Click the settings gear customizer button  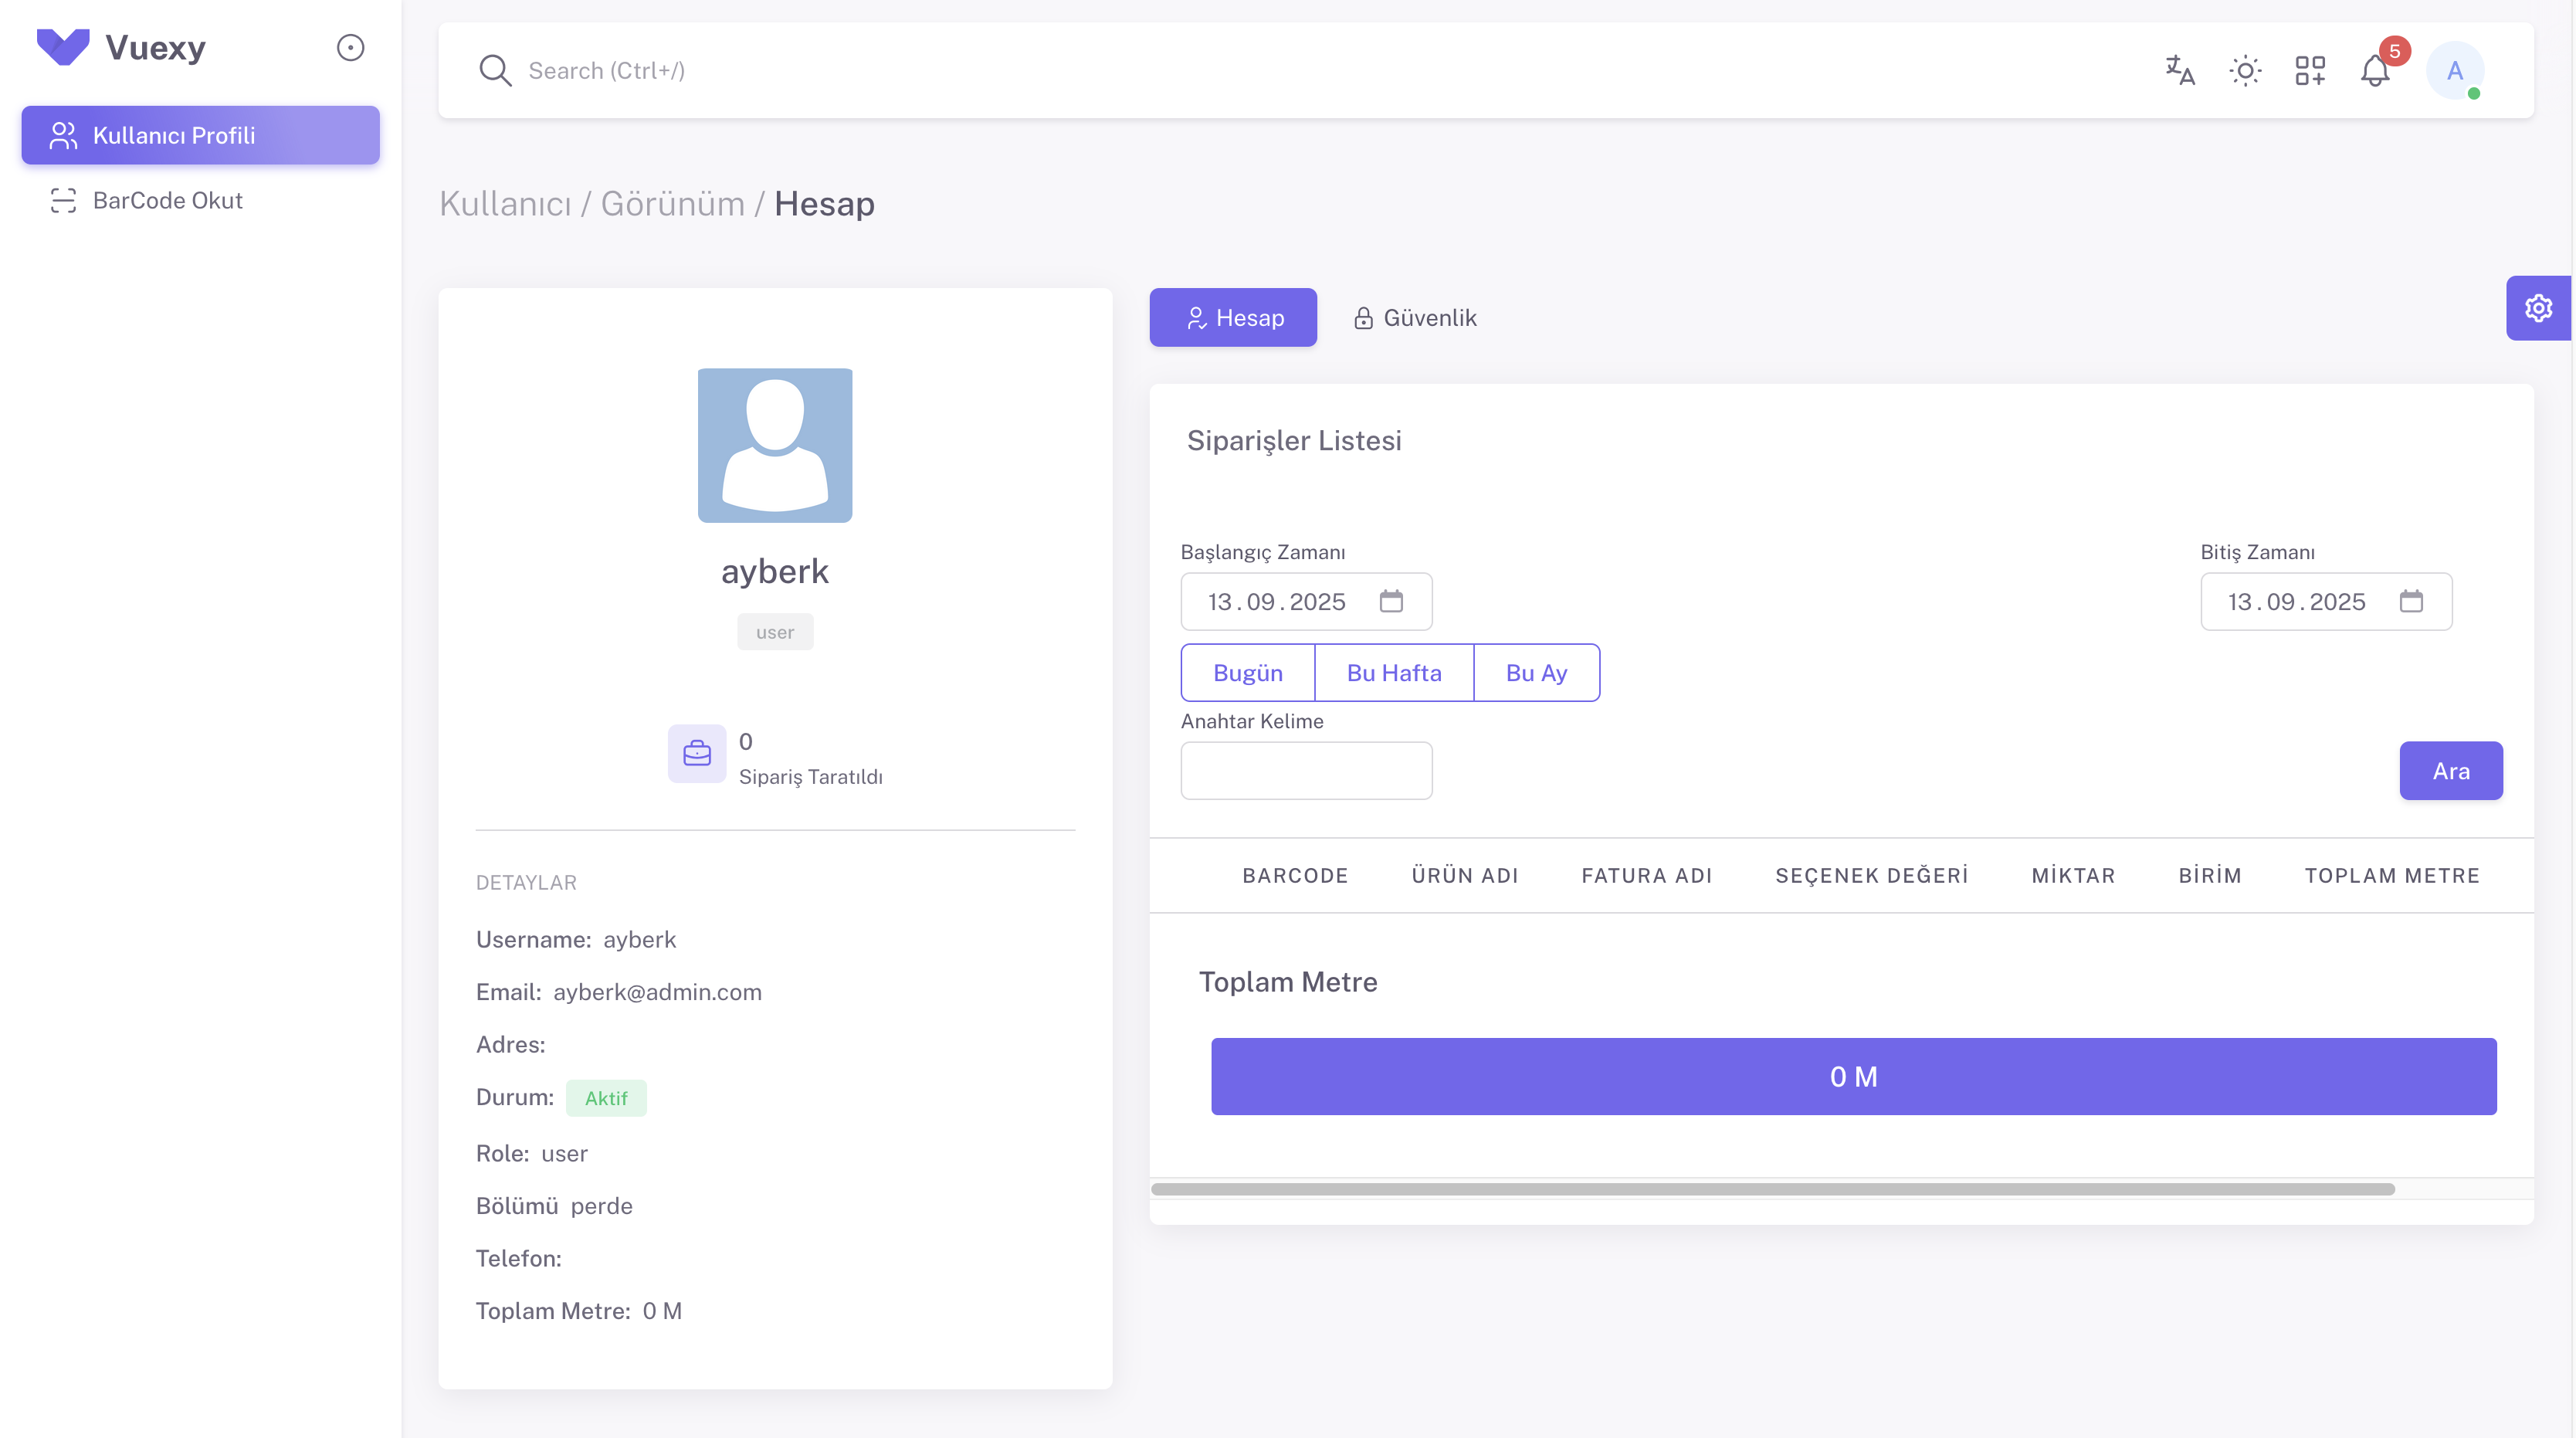click(2538, 308)
